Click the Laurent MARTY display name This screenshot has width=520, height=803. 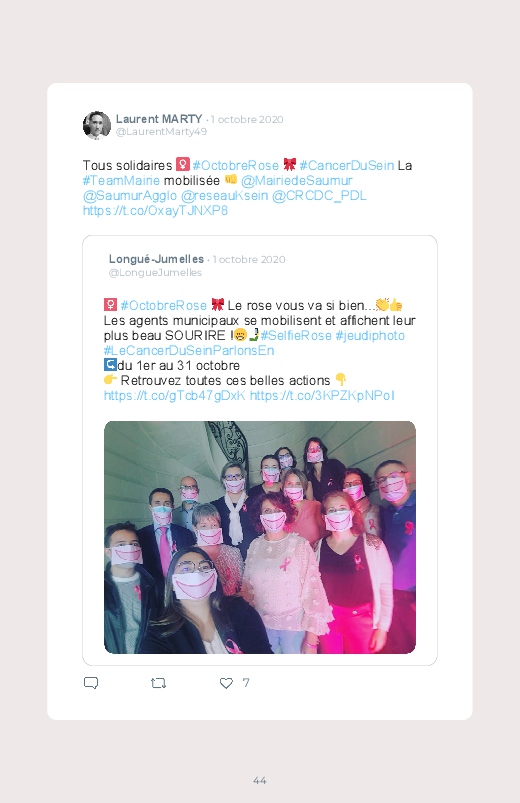tap(159, 119)
